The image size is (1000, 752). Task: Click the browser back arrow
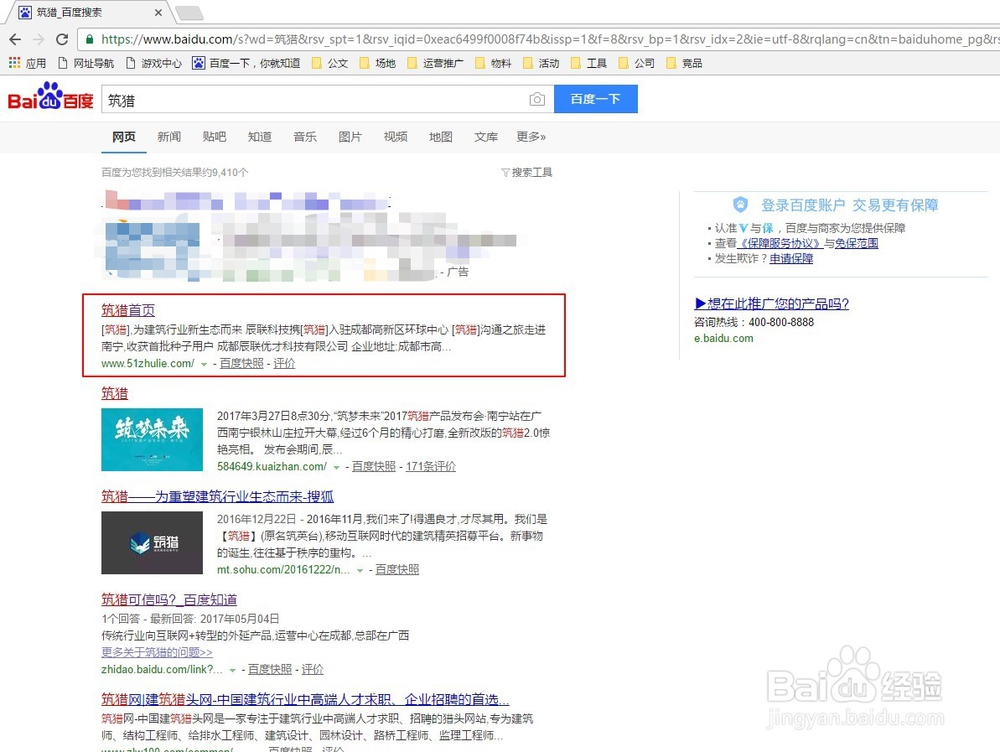point(15,40)
